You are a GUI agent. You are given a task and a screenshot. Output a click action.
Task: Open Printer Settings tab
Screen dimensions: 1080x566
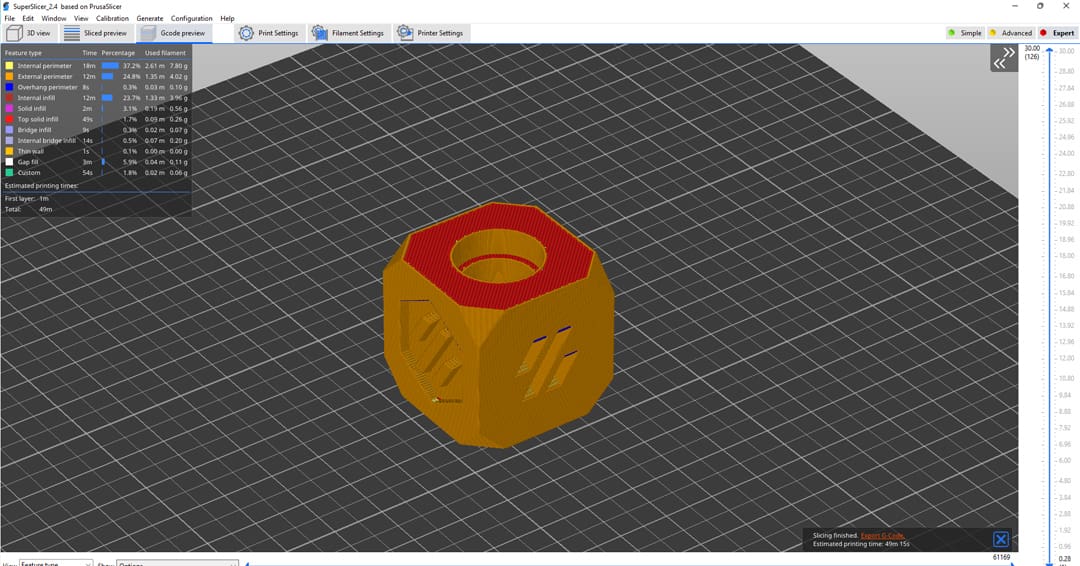(431, 33)
